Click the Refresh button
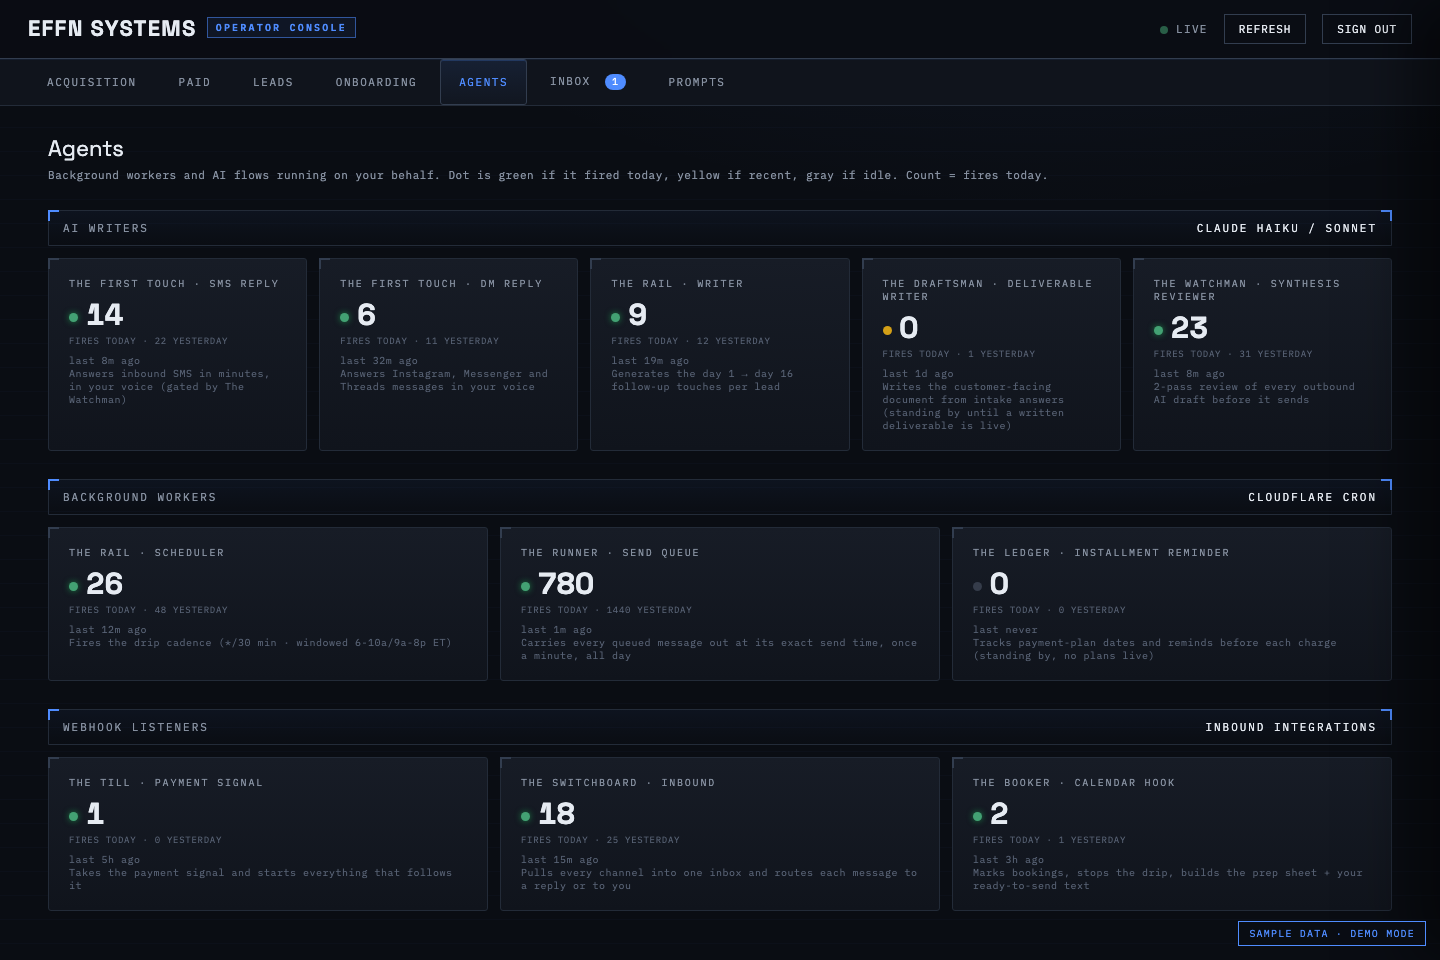Image resolution: width=1440 pixels, height=960 pixels. click(1264, 29)
